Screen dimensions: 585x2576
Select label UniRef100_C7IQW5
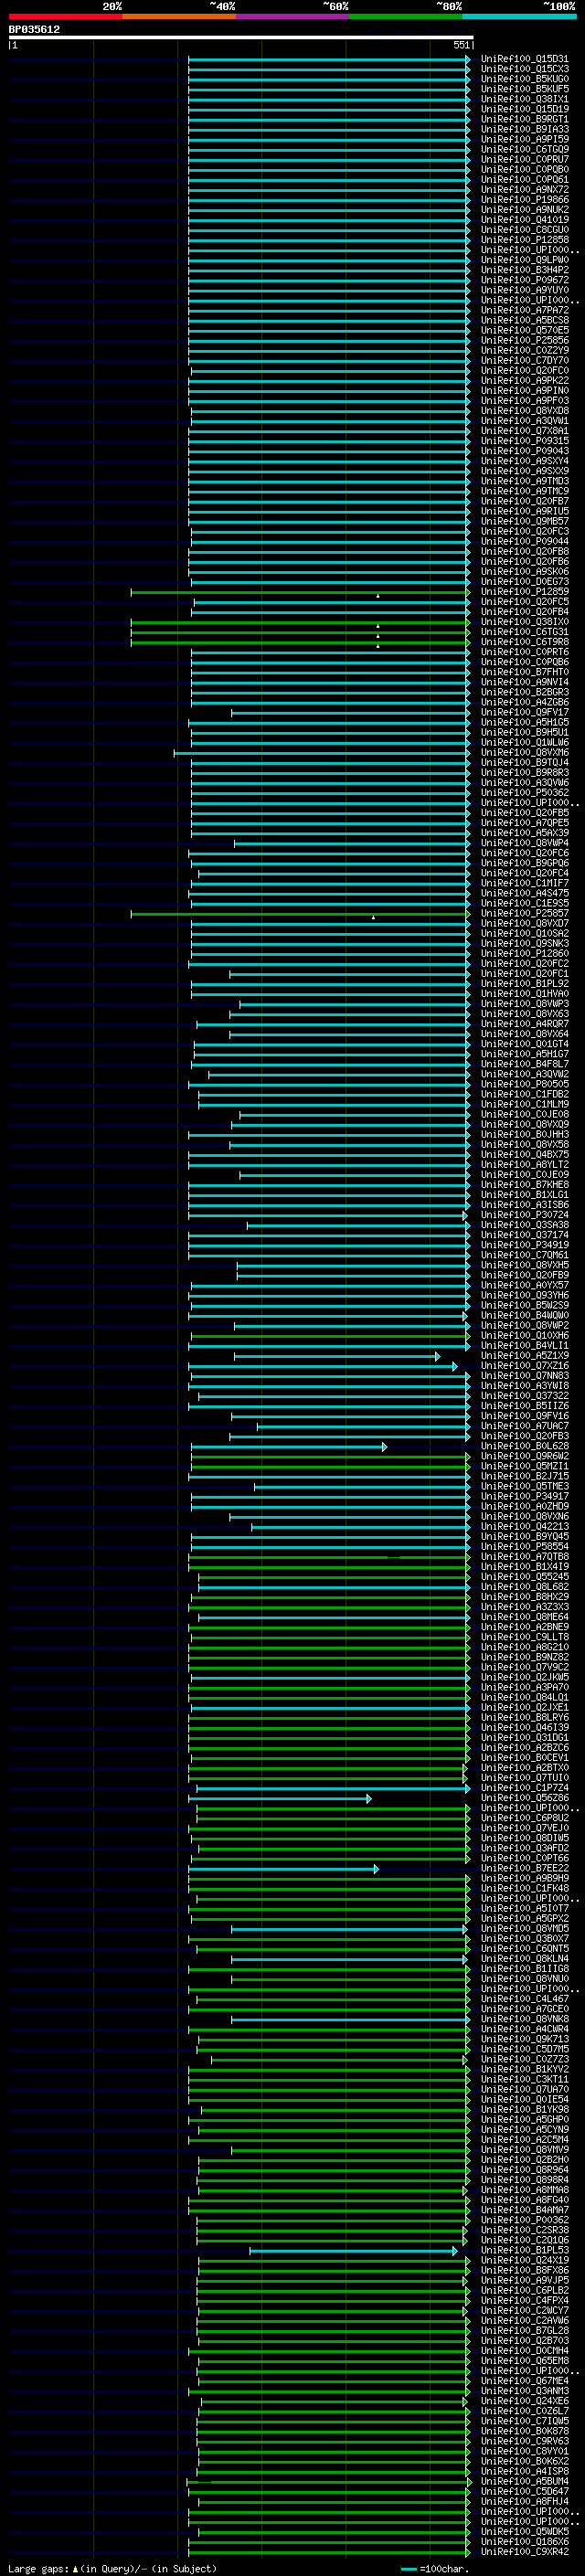(x=524, y=2420)
